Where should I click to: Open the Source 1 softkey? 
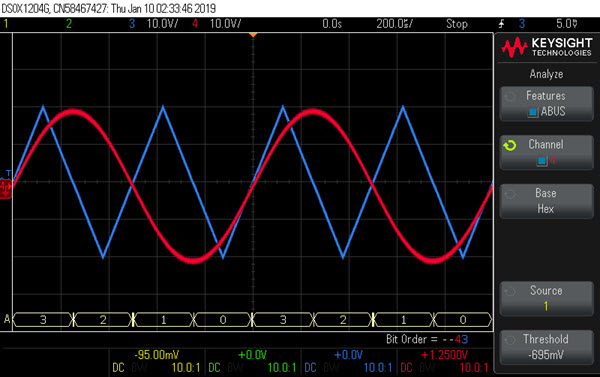[546, 298]
